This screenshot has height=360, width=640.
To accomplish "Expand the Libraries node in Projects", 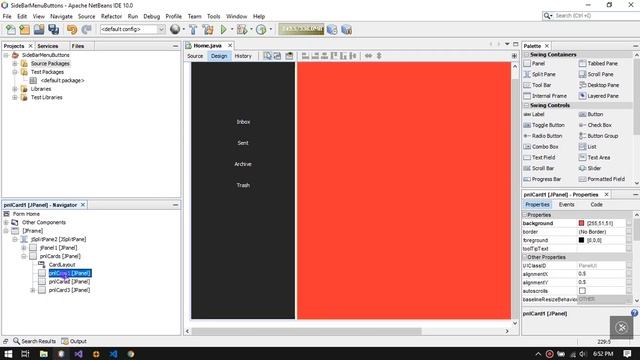I will click(x=15, y=89).
